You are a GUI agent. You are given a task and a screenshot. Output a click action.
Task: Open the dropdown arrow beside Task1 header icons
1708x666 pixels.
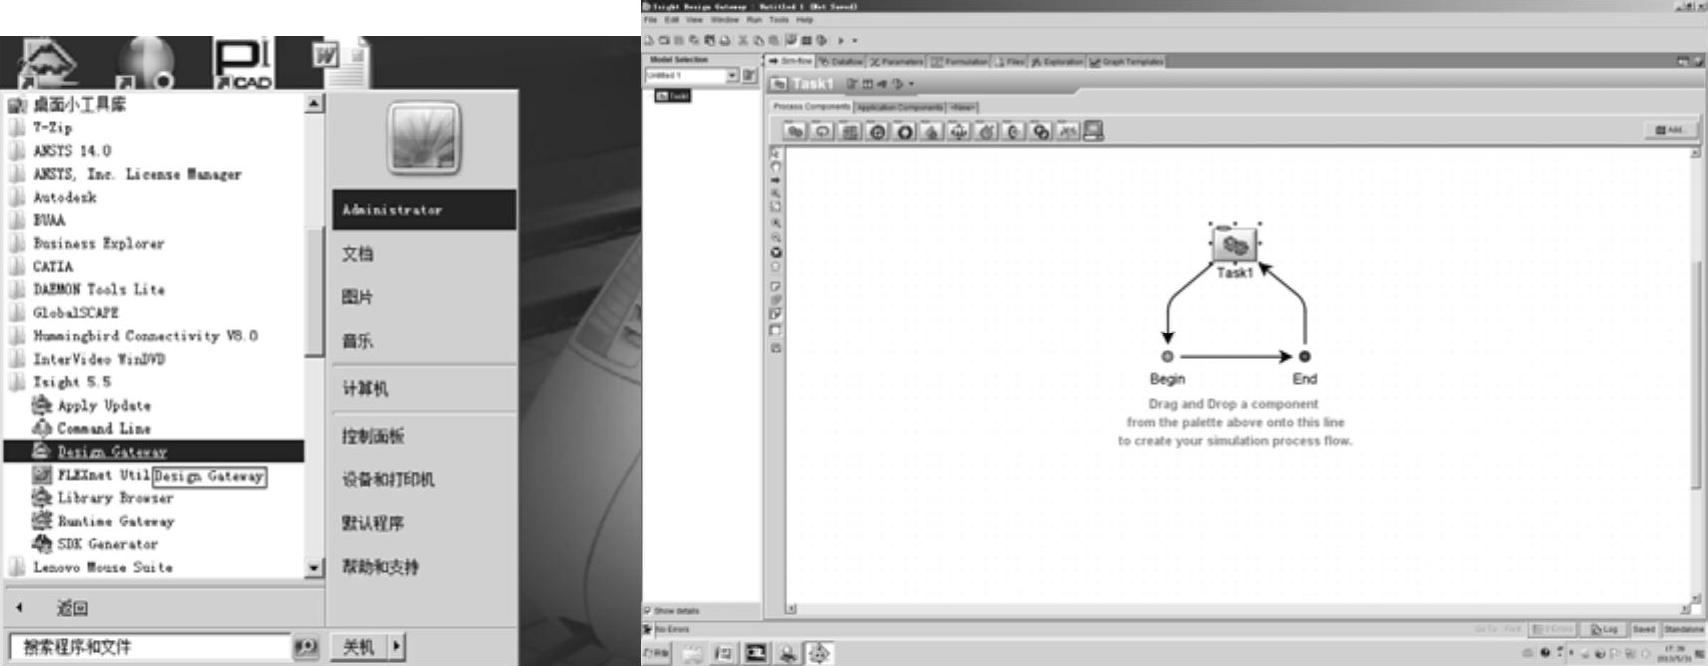pos(910,84)
